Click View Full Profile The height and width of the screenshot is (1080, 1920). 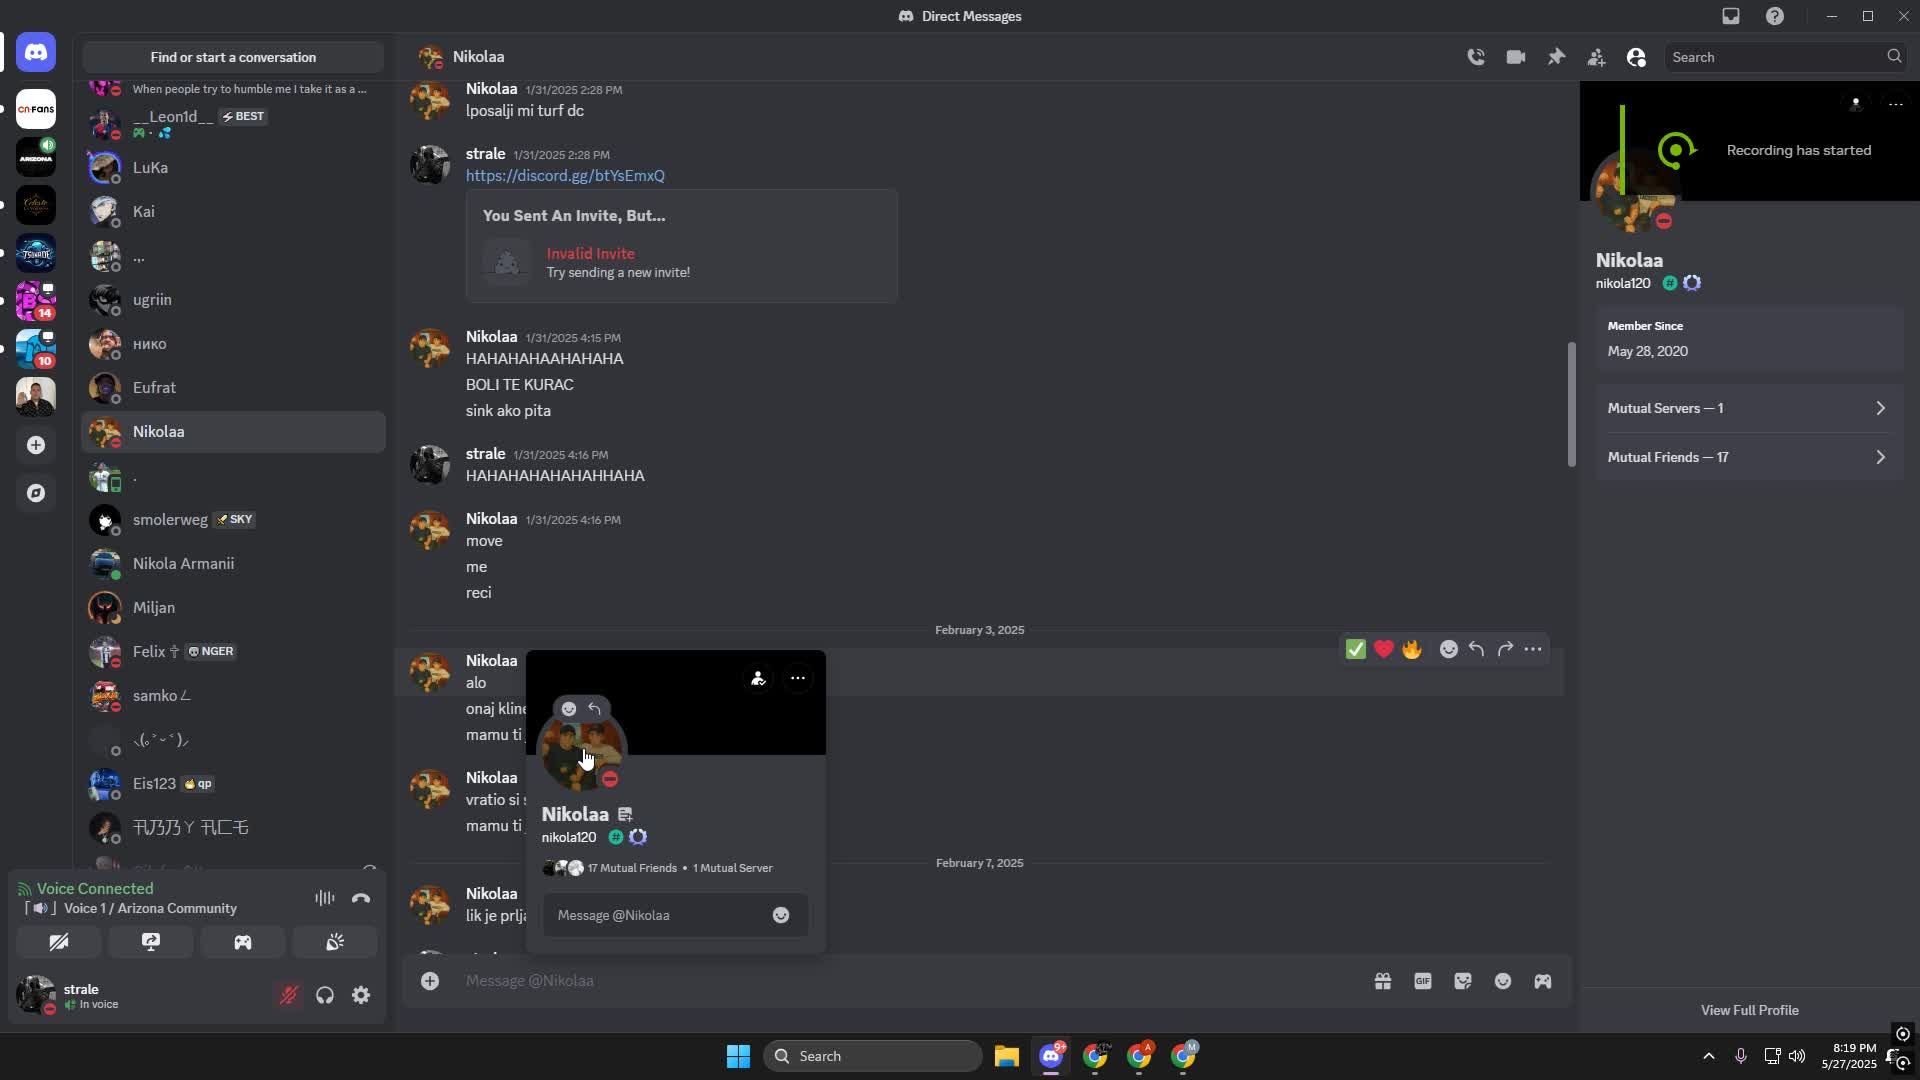tap(1749, 1010)
